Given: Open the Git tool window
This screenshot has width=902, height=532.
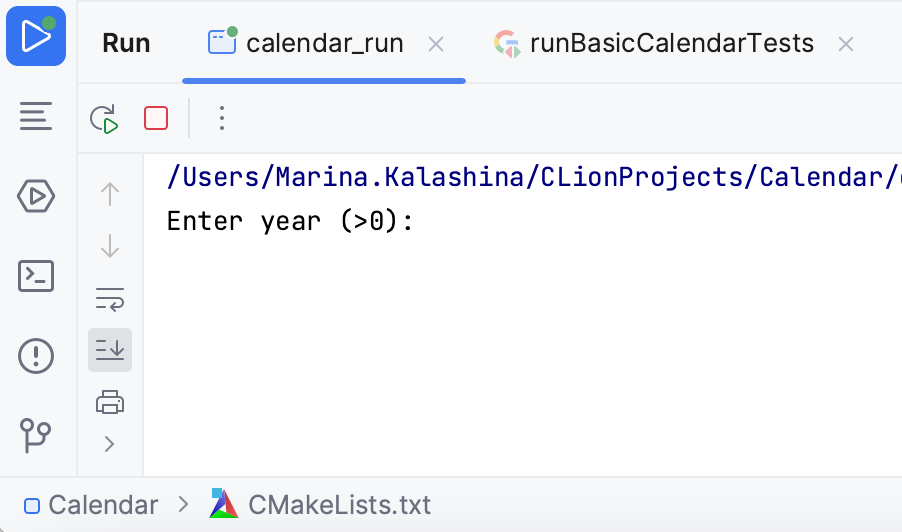Looking at the screenshot, I should (x=36, y=435).
